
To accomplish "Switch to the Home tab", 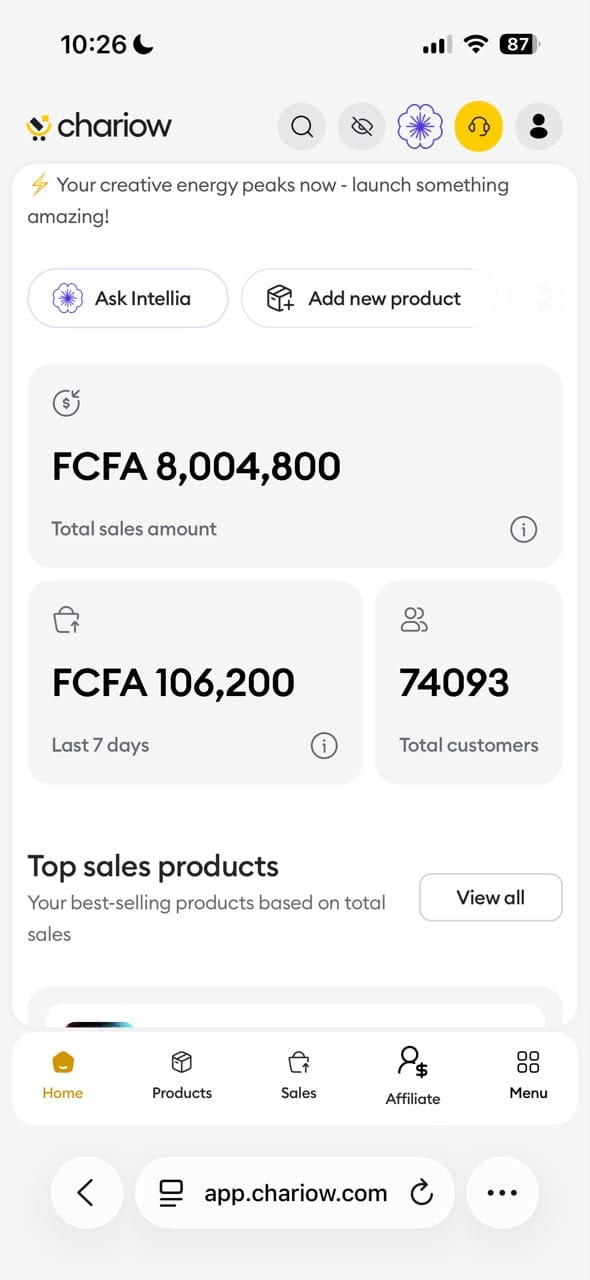I will [63, 1076].
